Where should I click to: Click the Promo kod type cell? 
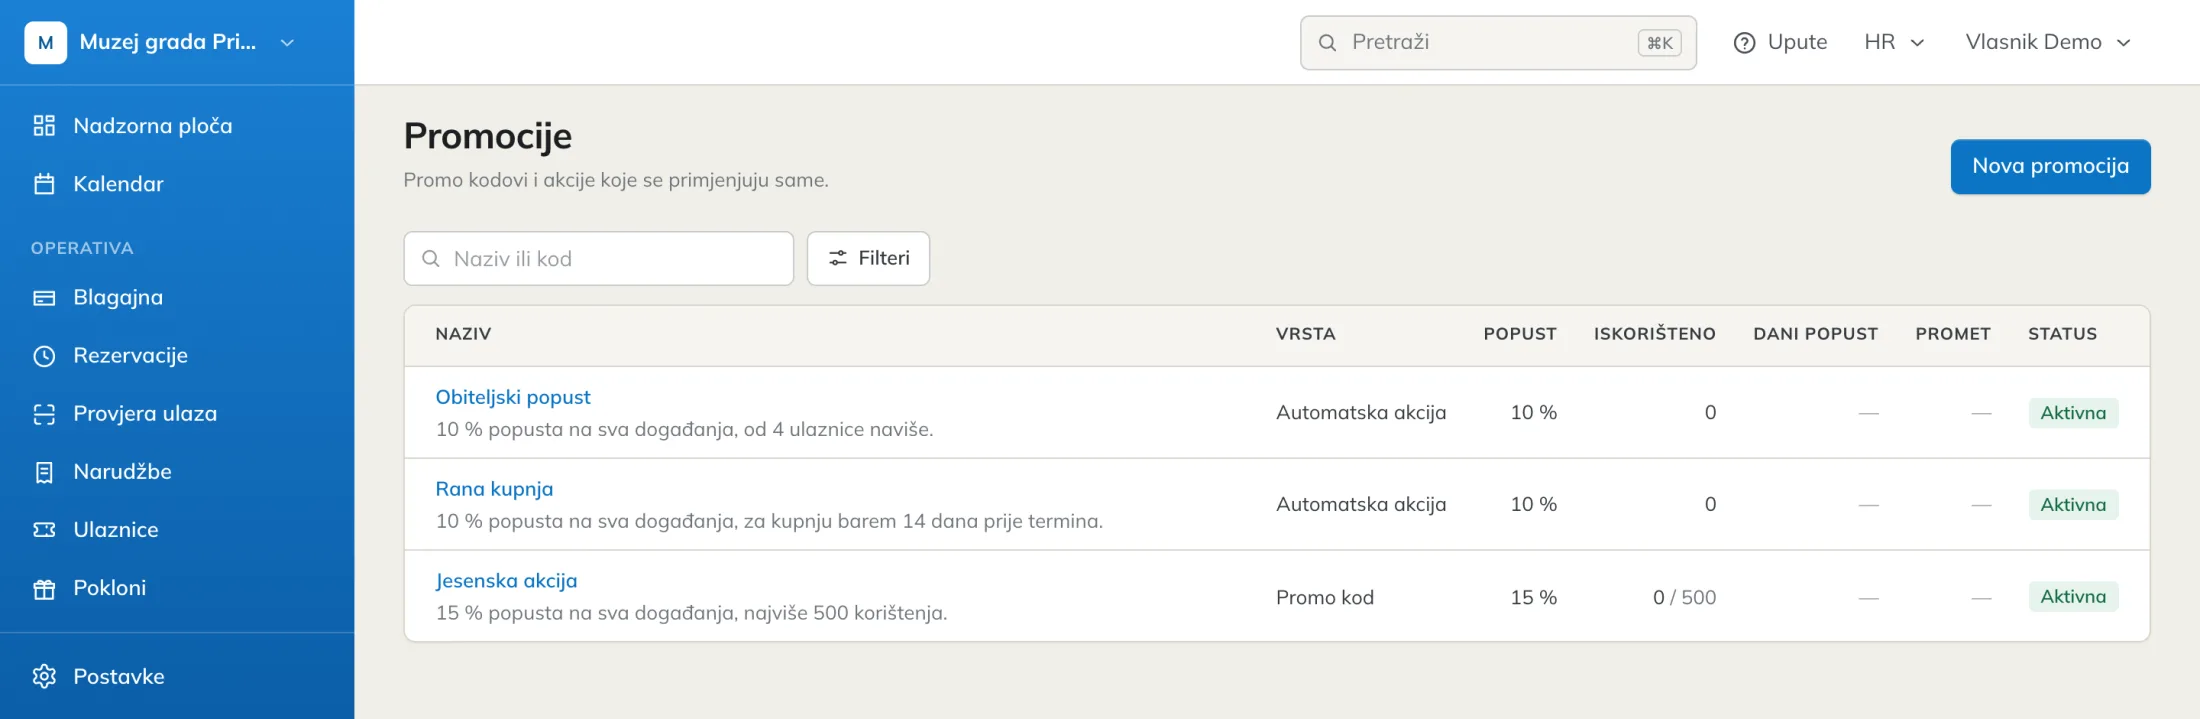[x=1325, y=597]
